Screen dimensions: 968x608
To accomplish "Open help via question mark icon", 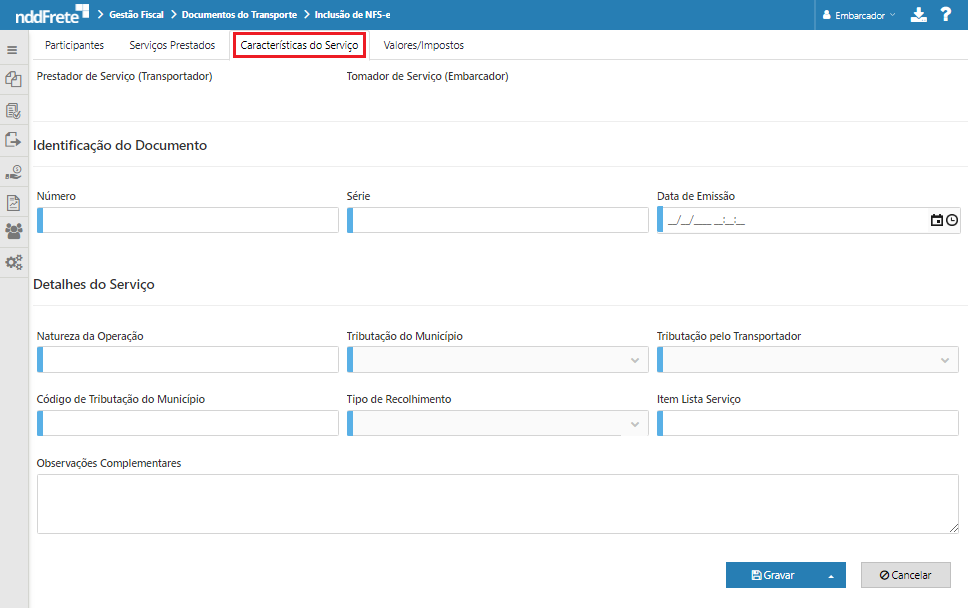I will (x=945, y=15).
